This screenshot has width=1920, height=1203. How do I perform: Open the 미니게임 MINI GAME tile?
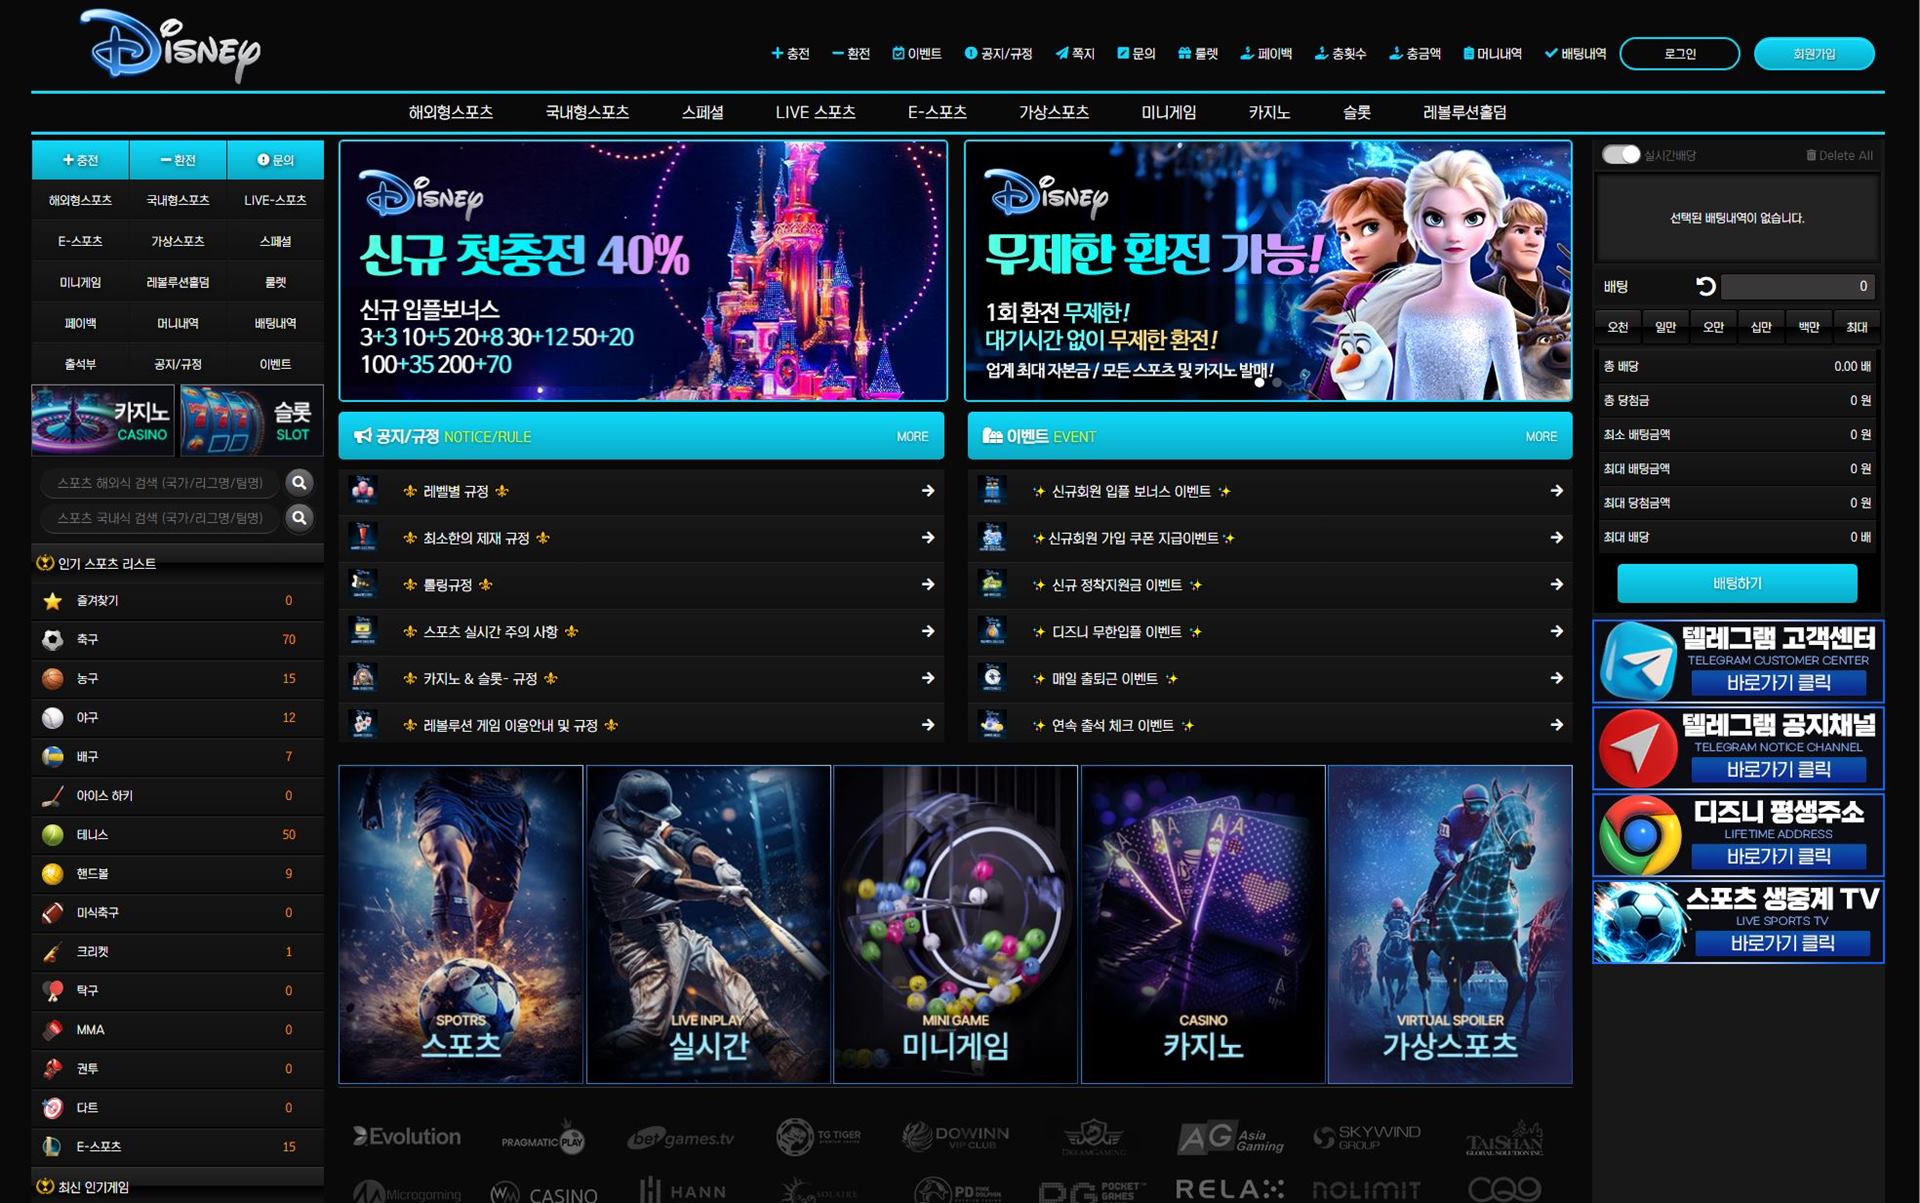click(x=955, y=924)
